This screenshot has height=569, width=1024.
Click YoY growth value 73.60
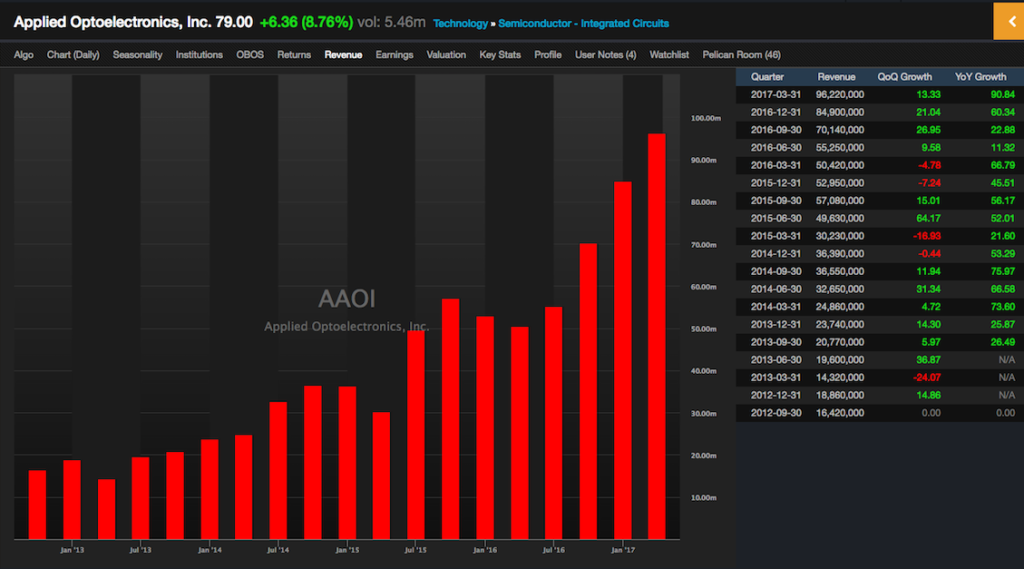pos(1002,306)
